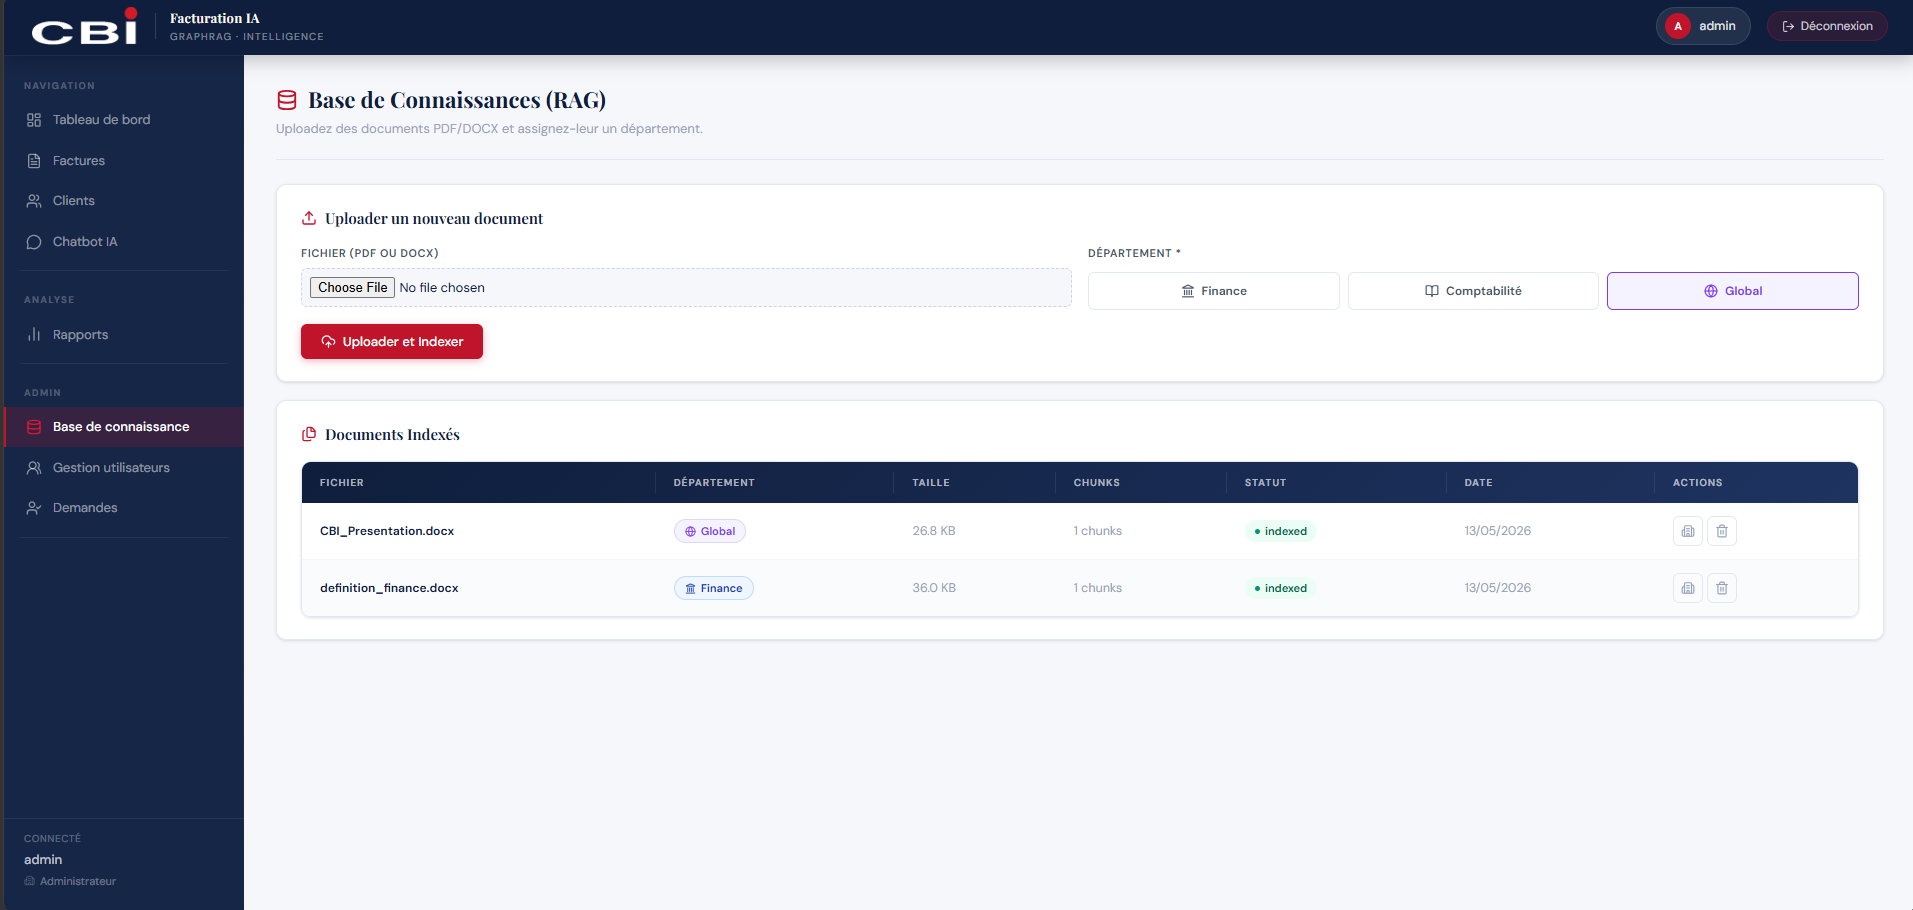Click the Global badge in the table
Screen dimensions: 1913x910
tap(710, 531)
